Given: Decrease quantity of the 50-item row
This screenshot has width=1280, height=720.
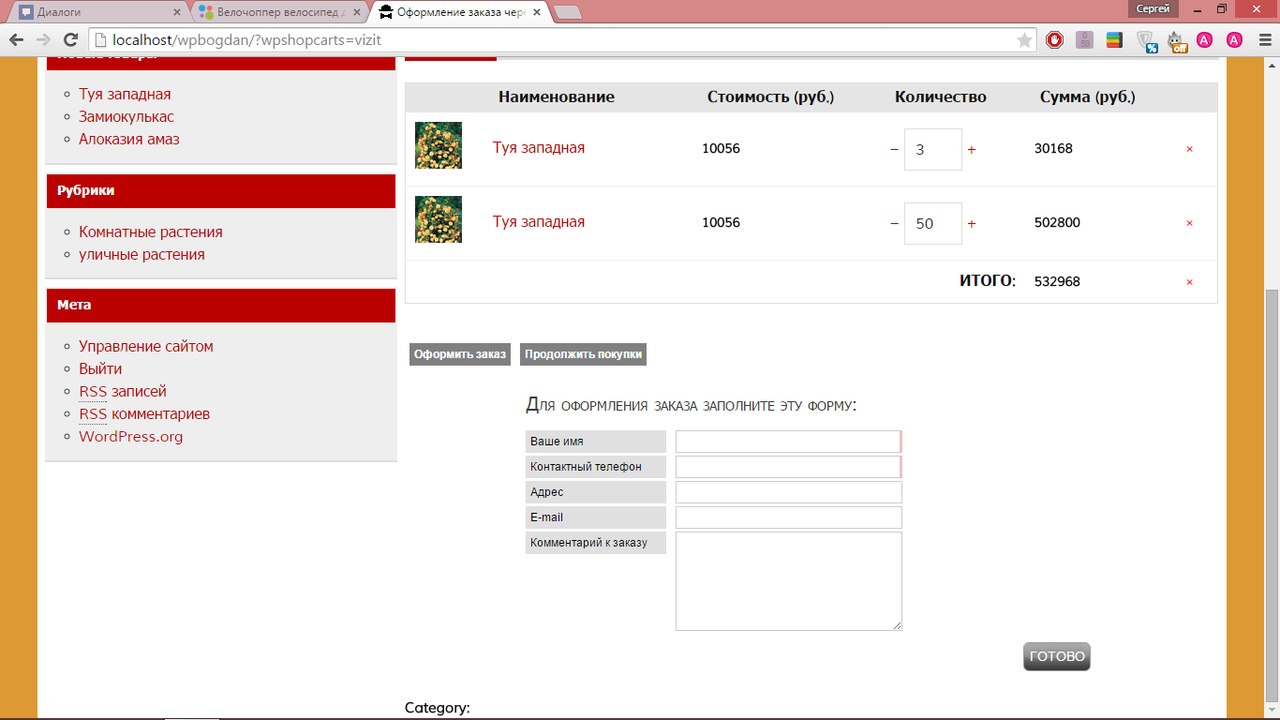Looking at the screenshot, I should [x=894, y=223].
